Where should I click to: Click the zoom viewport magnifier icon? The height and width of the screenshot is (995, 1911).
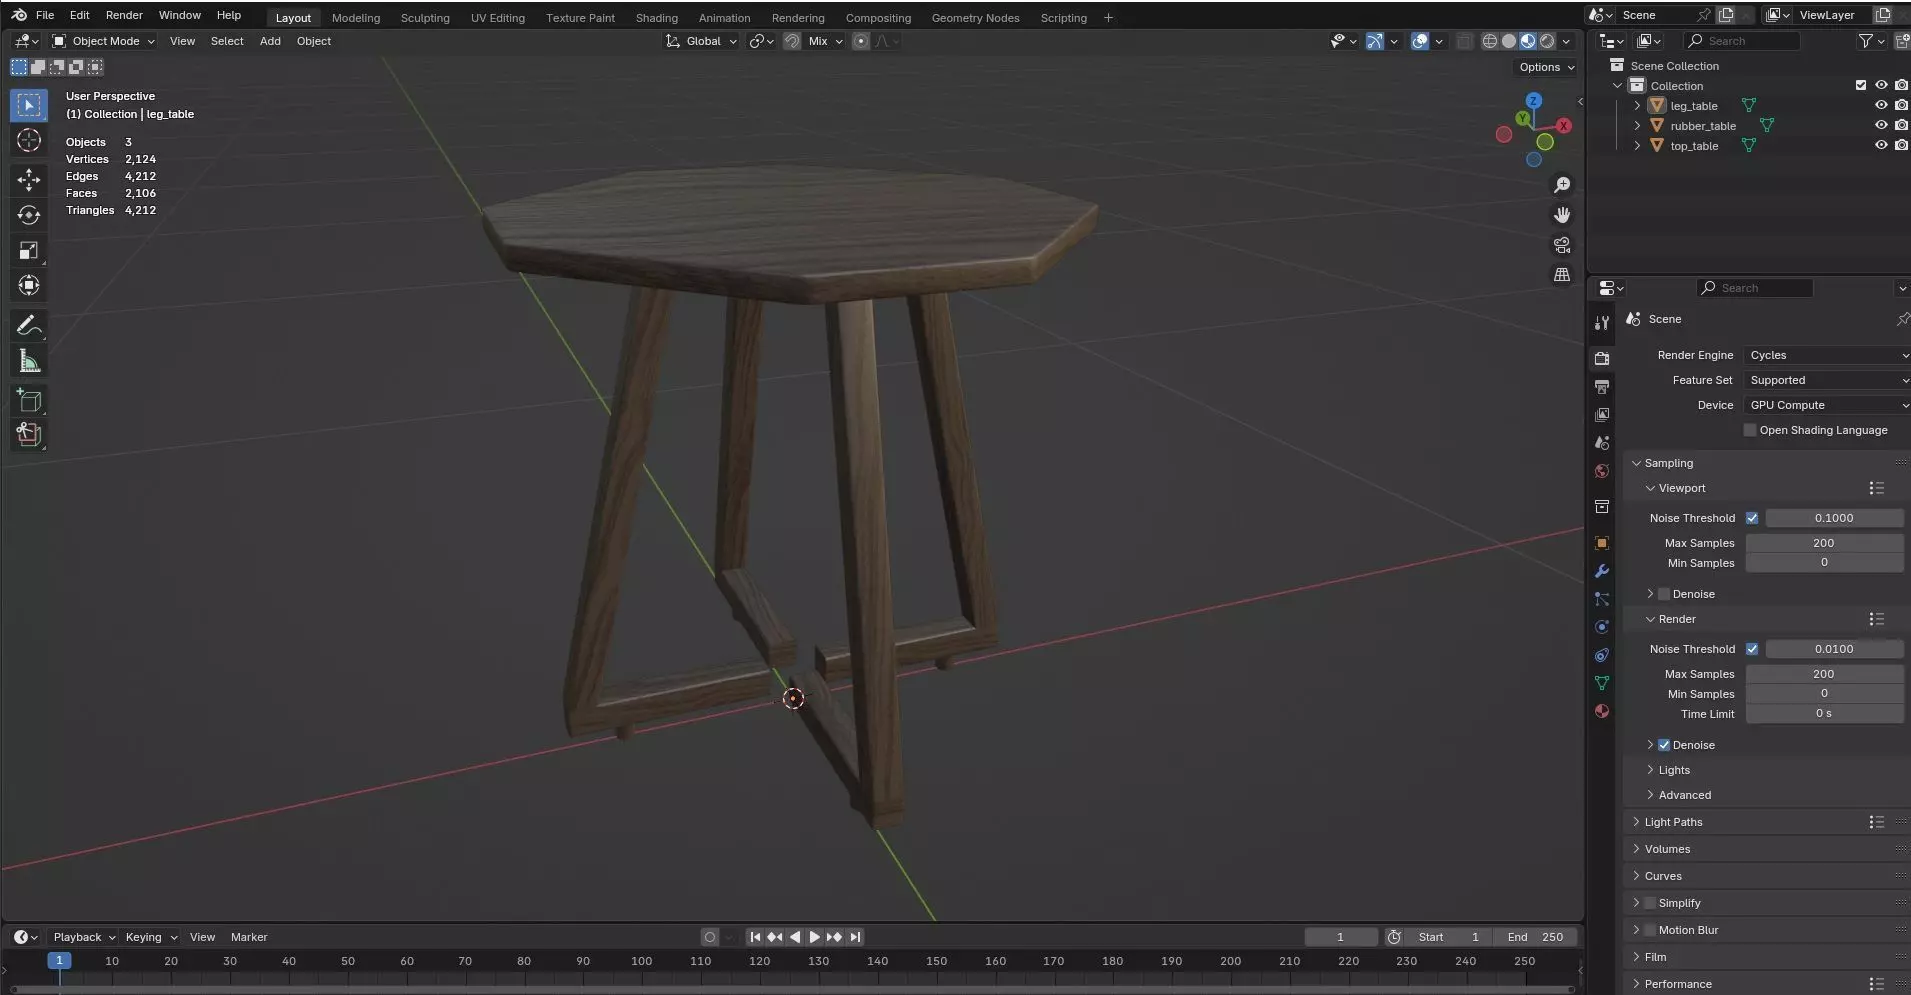(x=1562, y=185)
